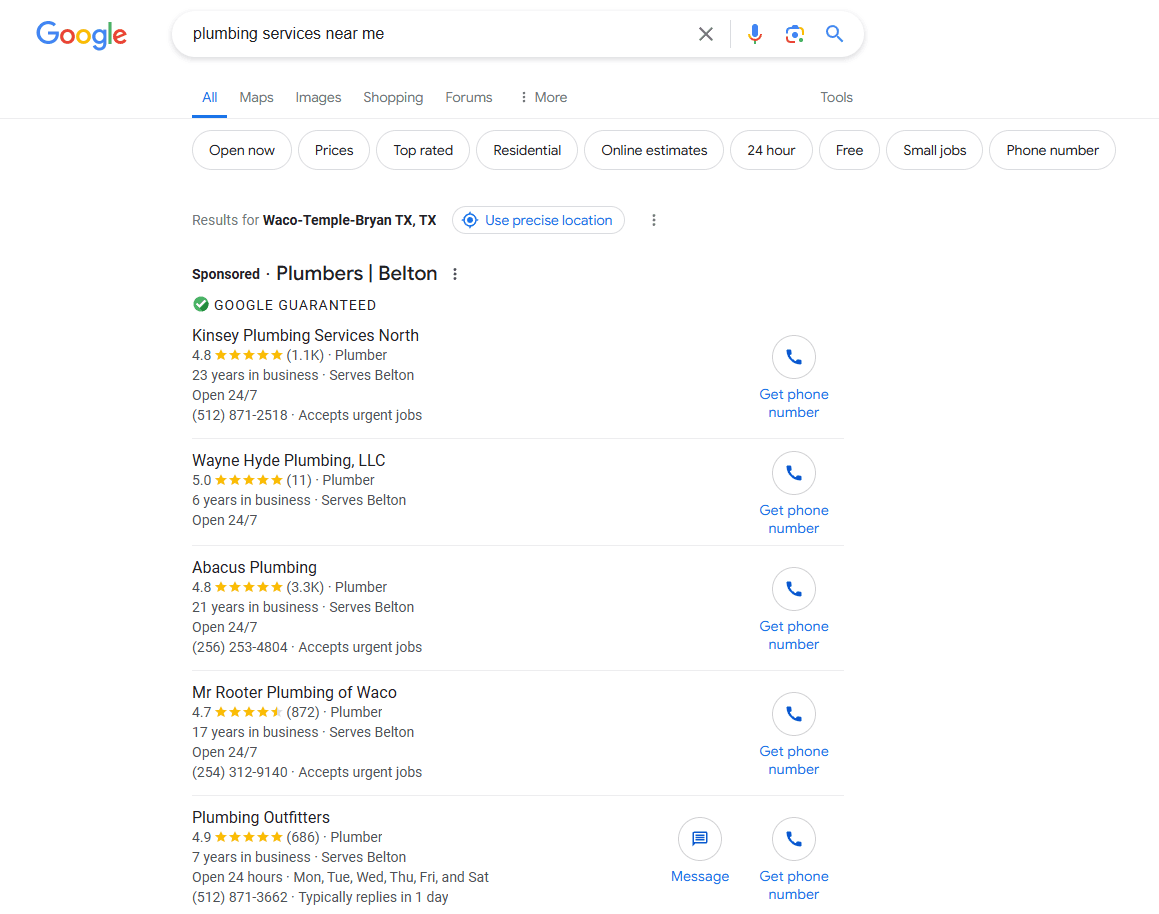Select the All tab
1159x914 pixels.
pyautogui.click(x=209, y=98)
